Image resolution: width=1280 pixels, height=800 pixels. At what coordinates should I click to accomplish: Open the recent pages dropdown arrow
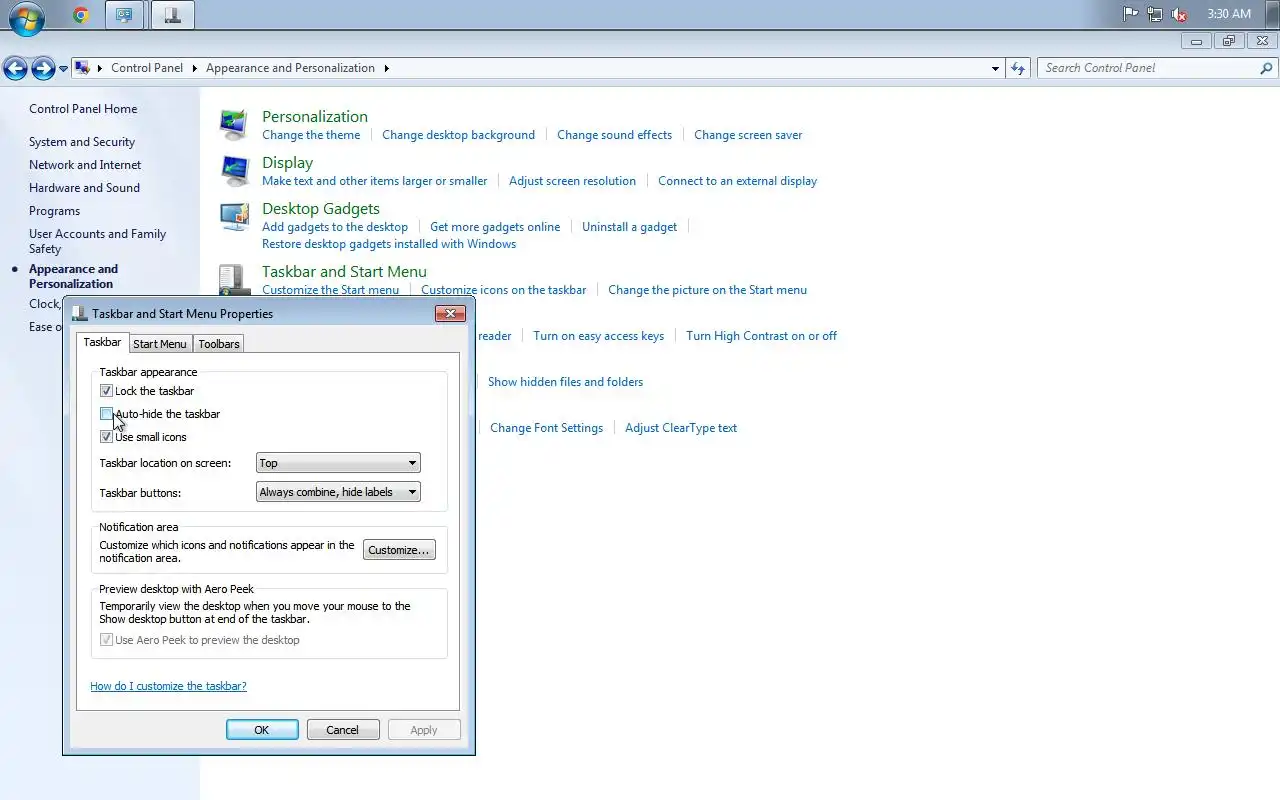[63, 69]
